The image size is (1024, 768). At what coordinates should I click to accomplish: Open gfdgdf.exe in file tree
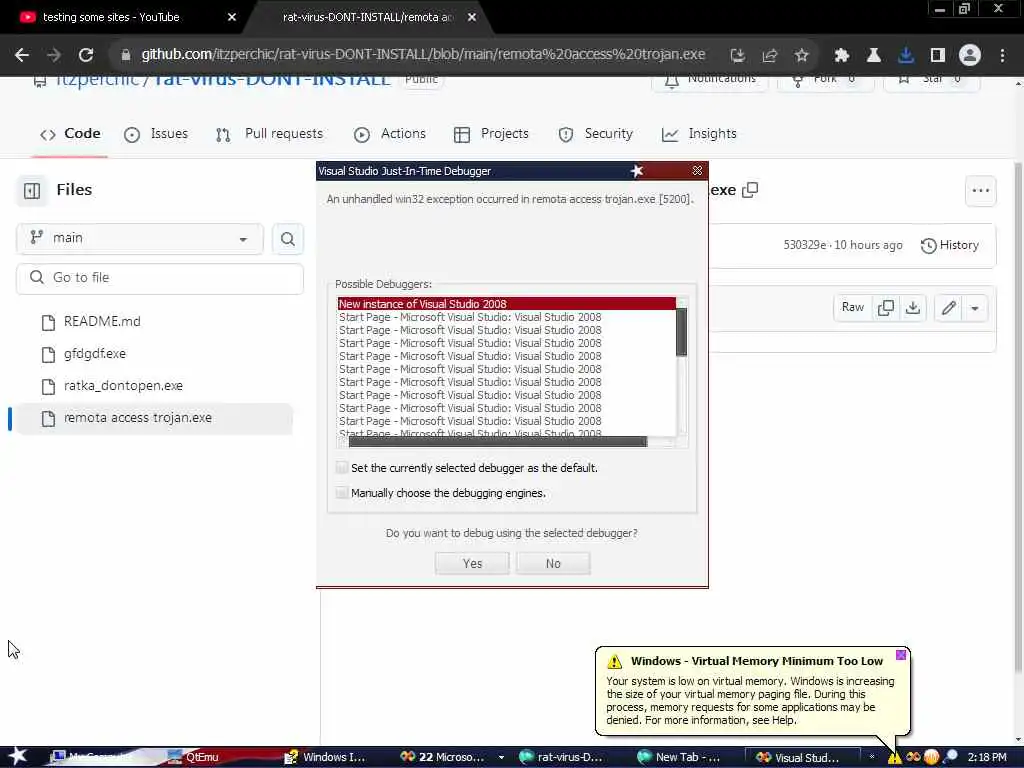[95, 354]
